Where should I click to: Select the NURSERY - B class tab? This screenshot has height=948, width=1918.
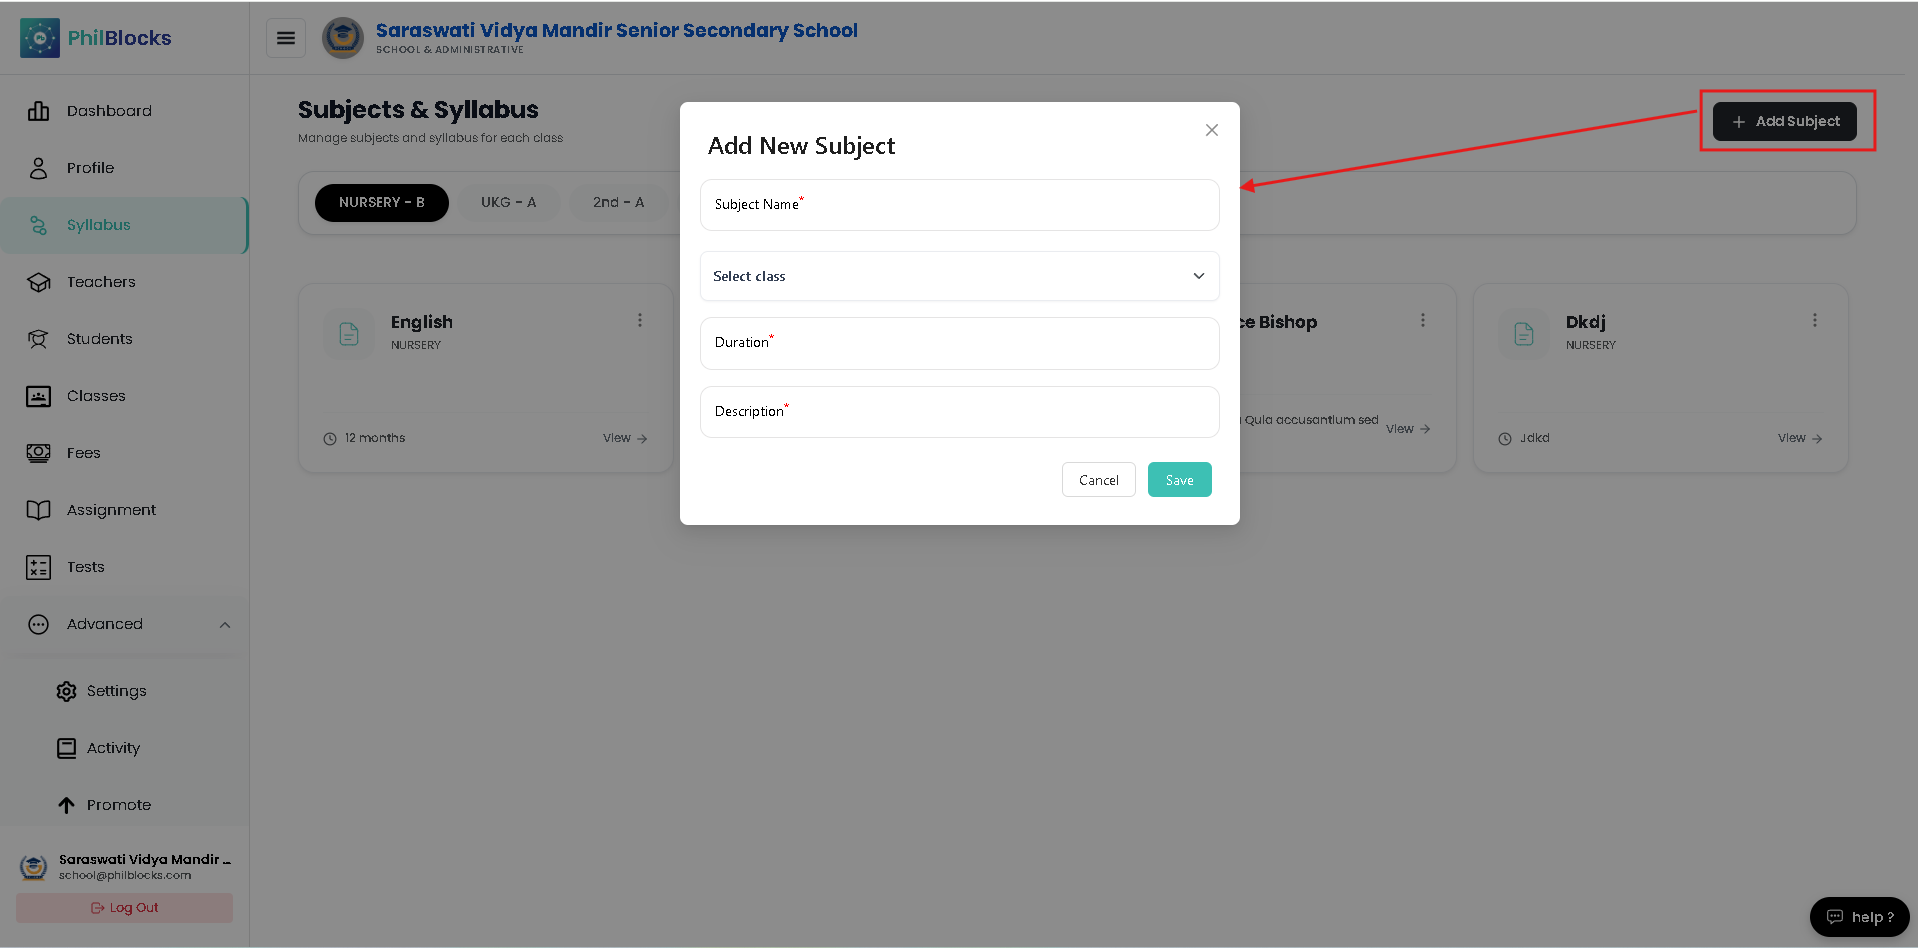(382, 203)
